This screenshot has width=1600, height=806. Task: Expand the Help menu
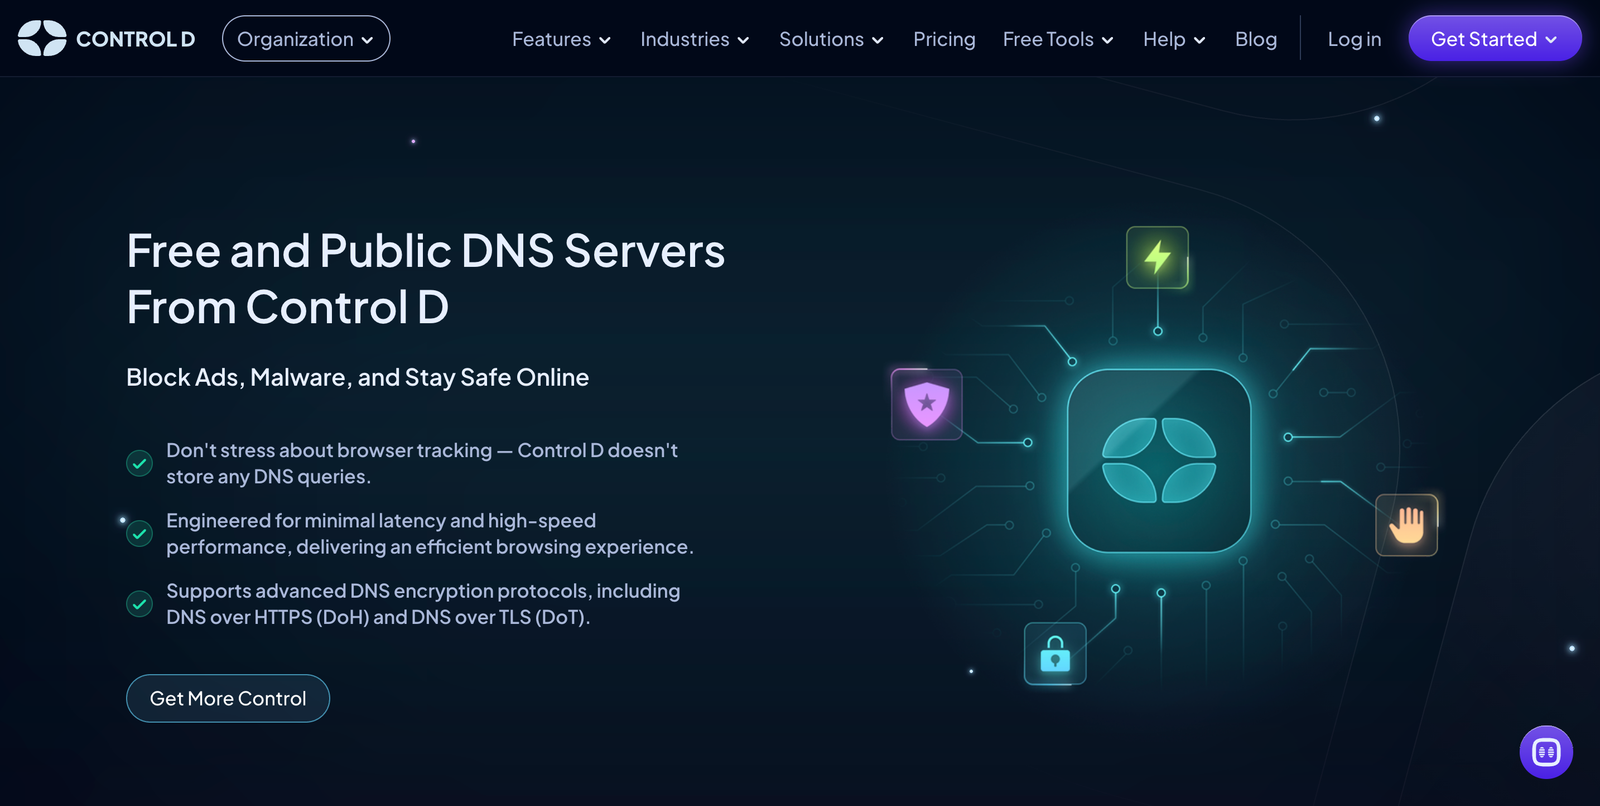coord(1174,39)
